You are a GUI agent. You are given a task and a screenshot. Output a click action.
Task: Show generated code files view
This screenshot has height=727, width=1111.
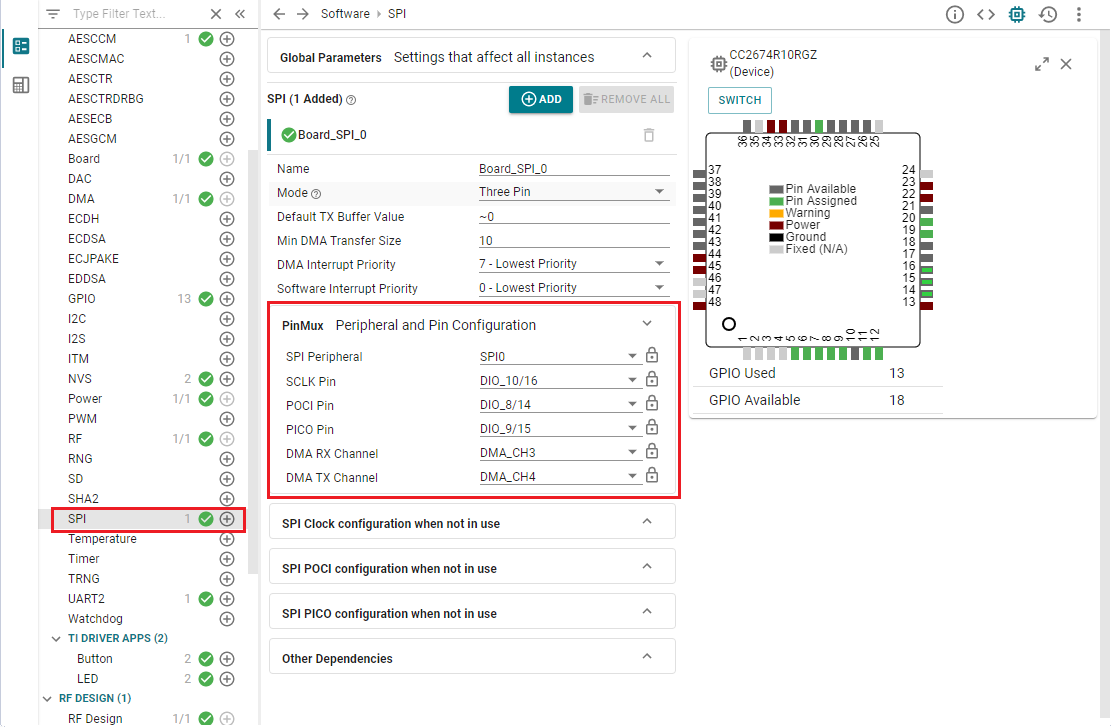click(x=986, y=14)
